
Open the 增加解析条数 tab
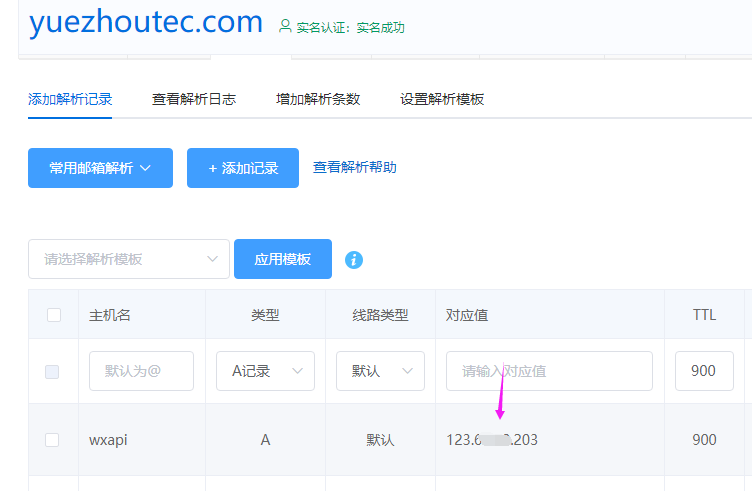click(x=318, y=99)
